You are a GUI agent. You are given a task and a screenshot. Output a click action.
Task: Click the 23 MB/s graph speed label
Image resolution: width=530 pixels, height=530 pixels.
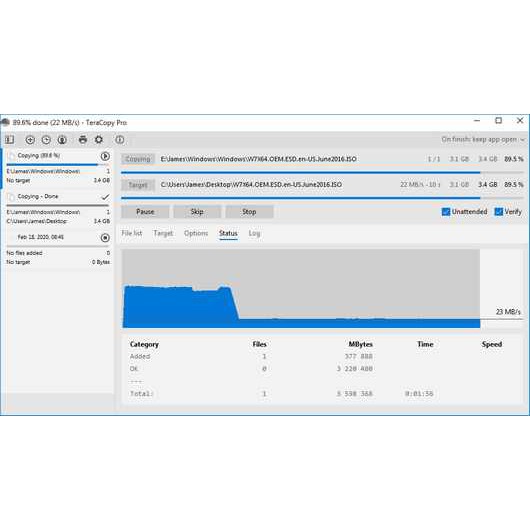(508, 312)
